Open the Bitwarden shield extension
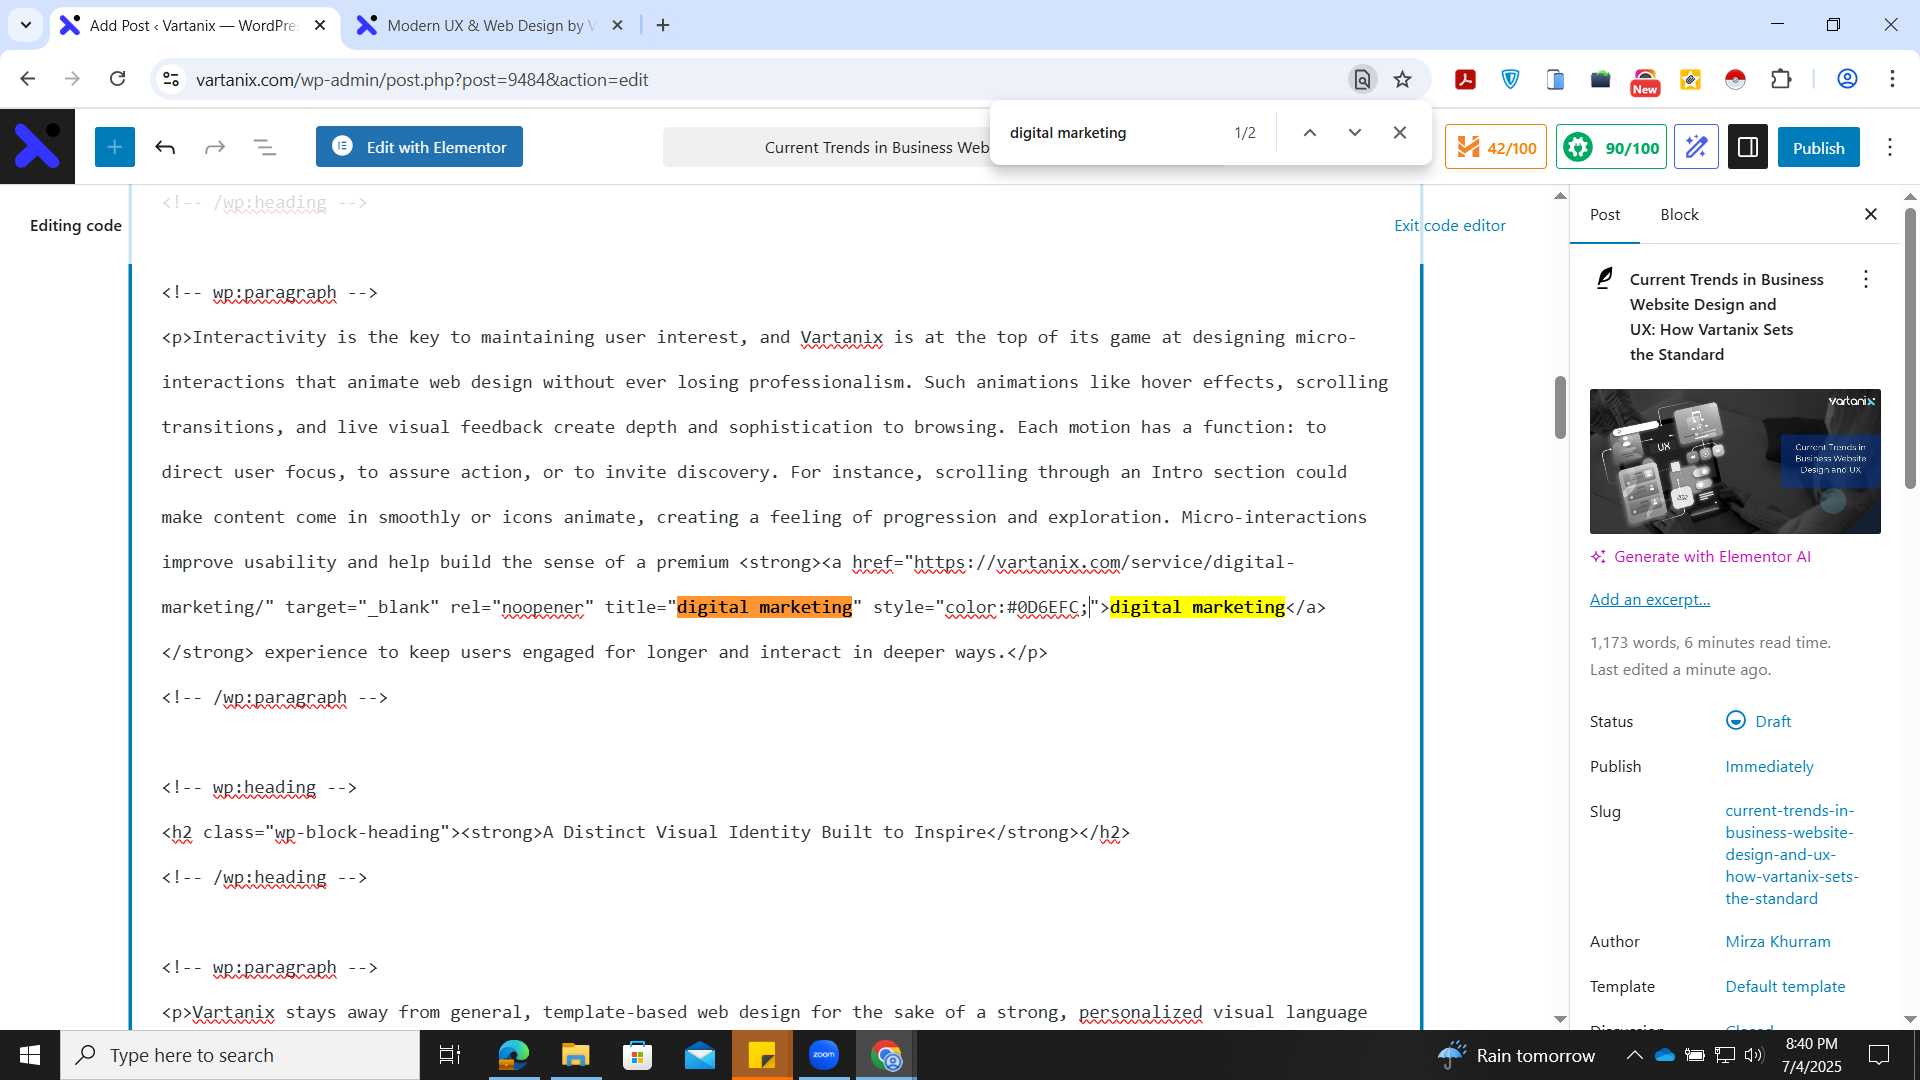Screen dimensions: 1920x1080 (x=1510, y=80)
